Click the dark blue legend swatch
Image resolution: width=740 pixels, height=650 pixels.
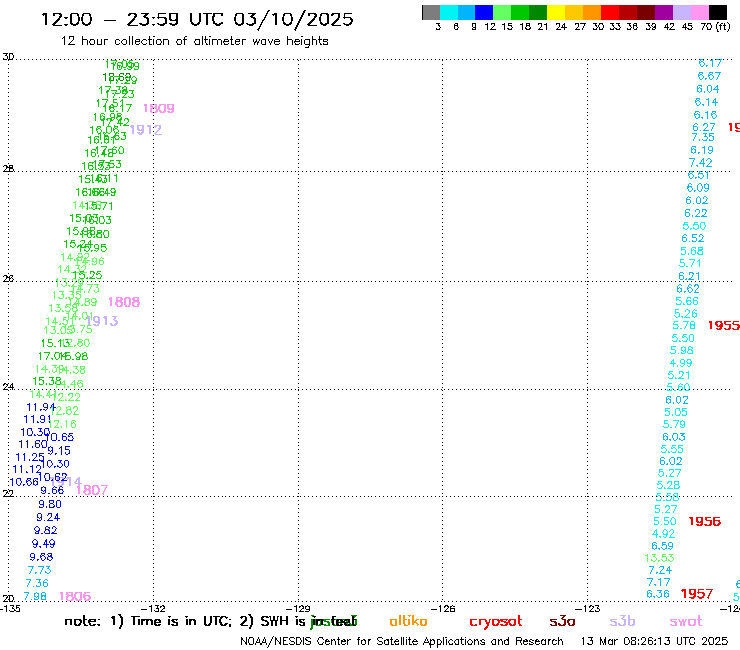(x=484, y=12)
